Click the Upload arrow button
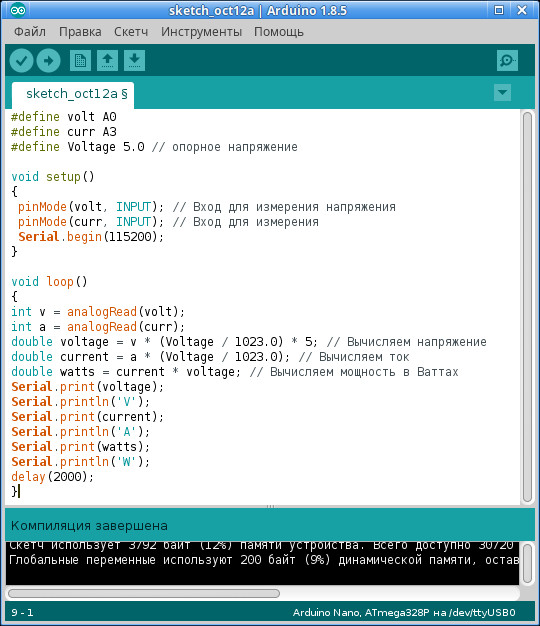The width and height of the screenshot is (540, 626). (48, 61)
